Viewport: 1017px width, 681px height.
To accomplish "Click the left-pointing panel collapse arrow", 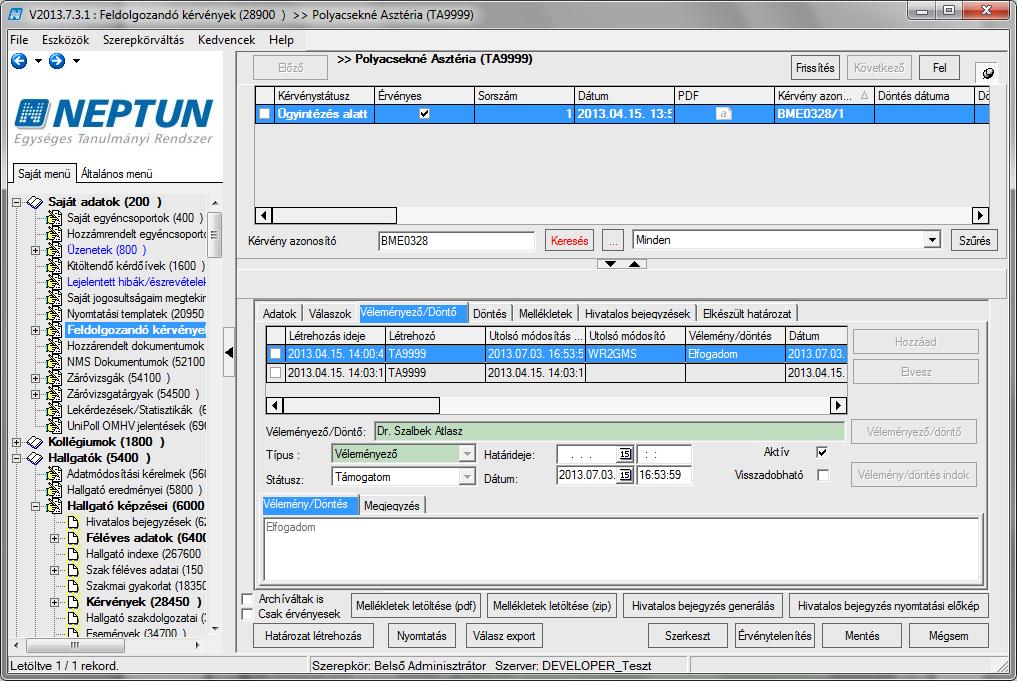I will click(x=229, y=352).
